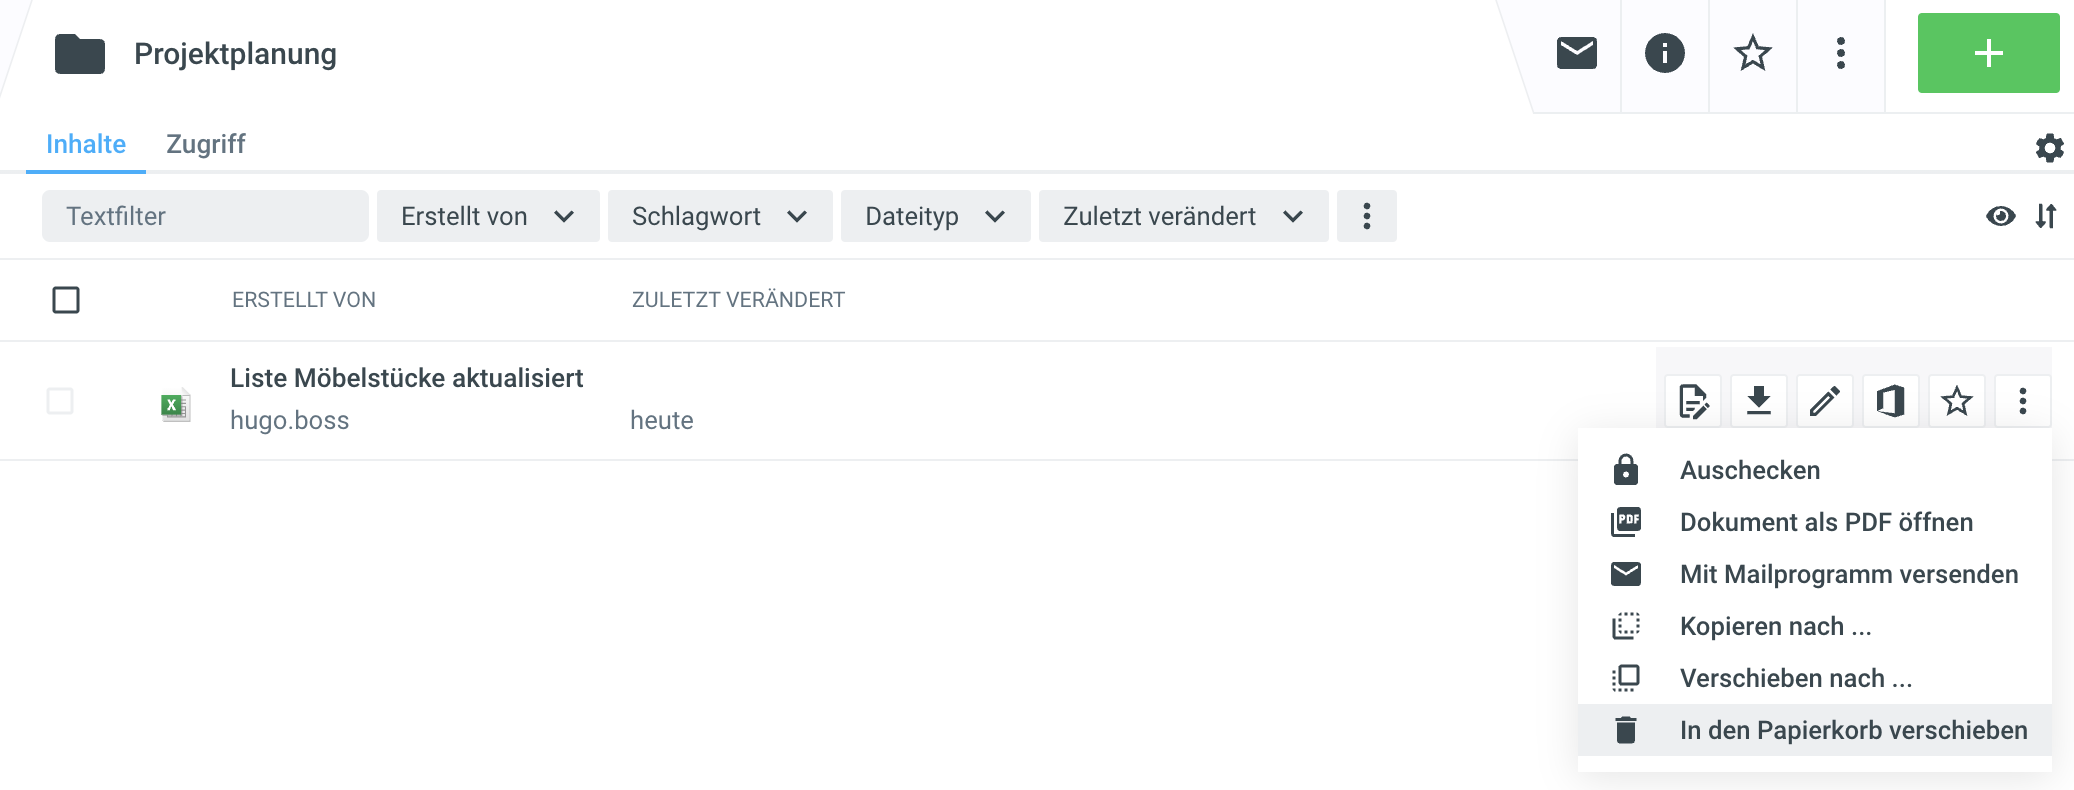Check the Liste Möbelstücke row checkbox
The image size is (2074, 790).
[x=60, y=401]
